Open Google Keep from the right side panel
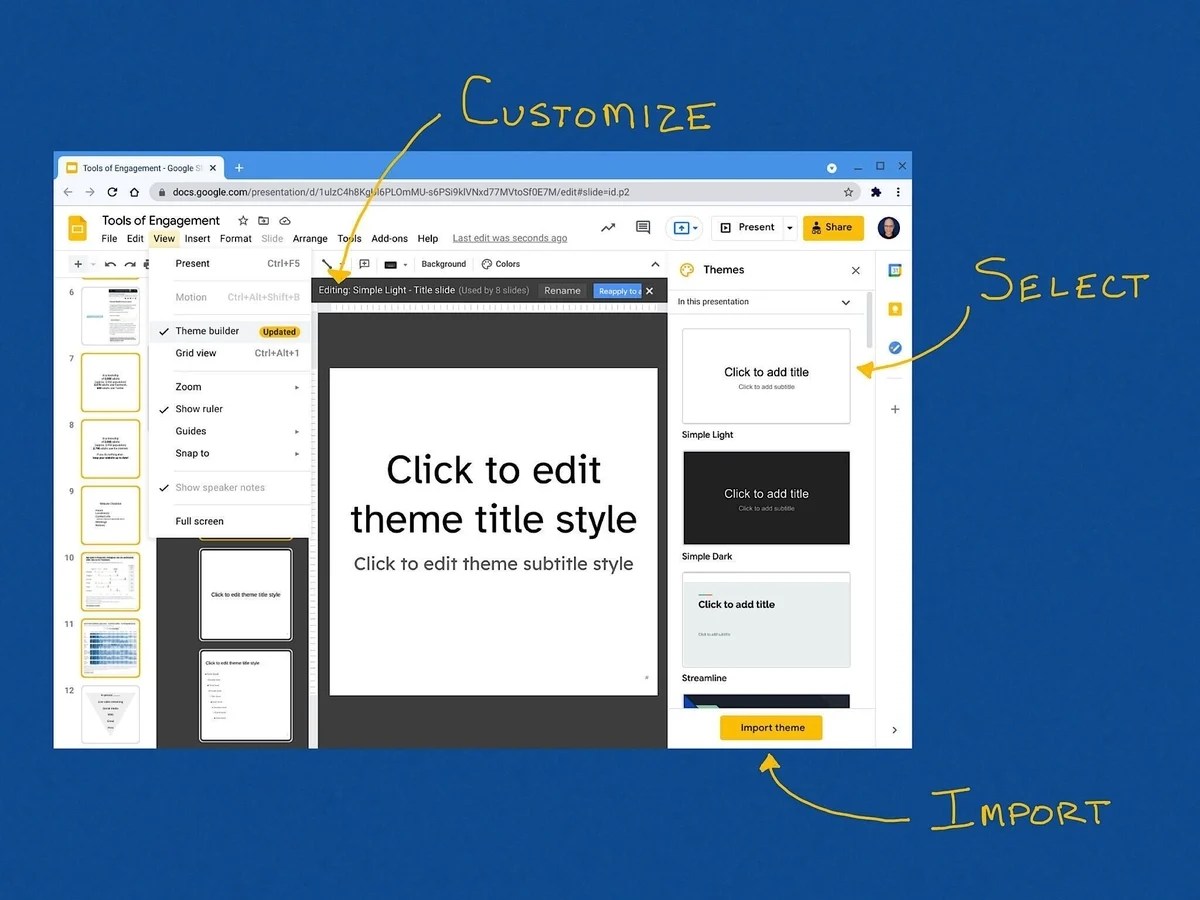The height and width of the screenshot is (900, 1200). [894, 309]
